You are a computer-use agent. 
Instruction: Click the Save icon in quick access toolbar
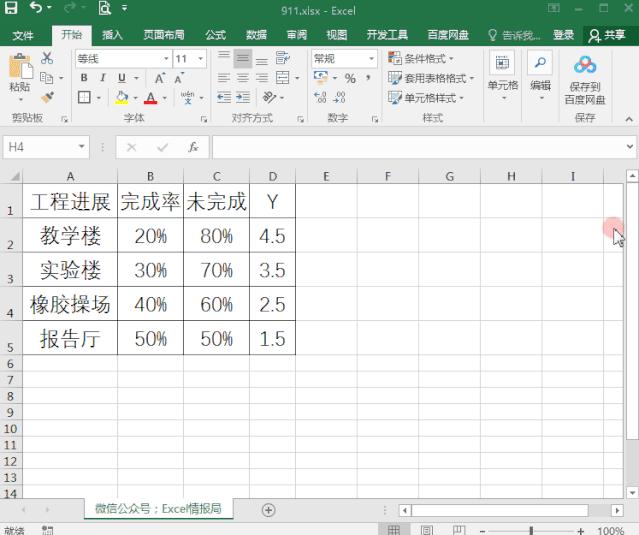pyautogui.click(x=11, y=8)
